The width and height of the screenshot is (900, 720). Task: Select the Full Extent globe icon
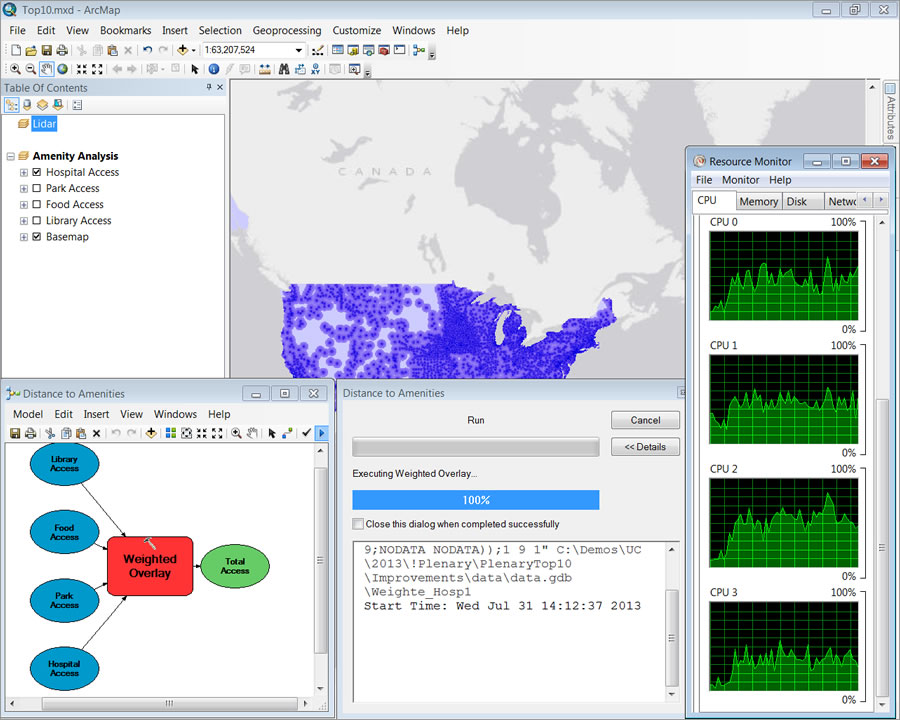(x=62, y=67)
